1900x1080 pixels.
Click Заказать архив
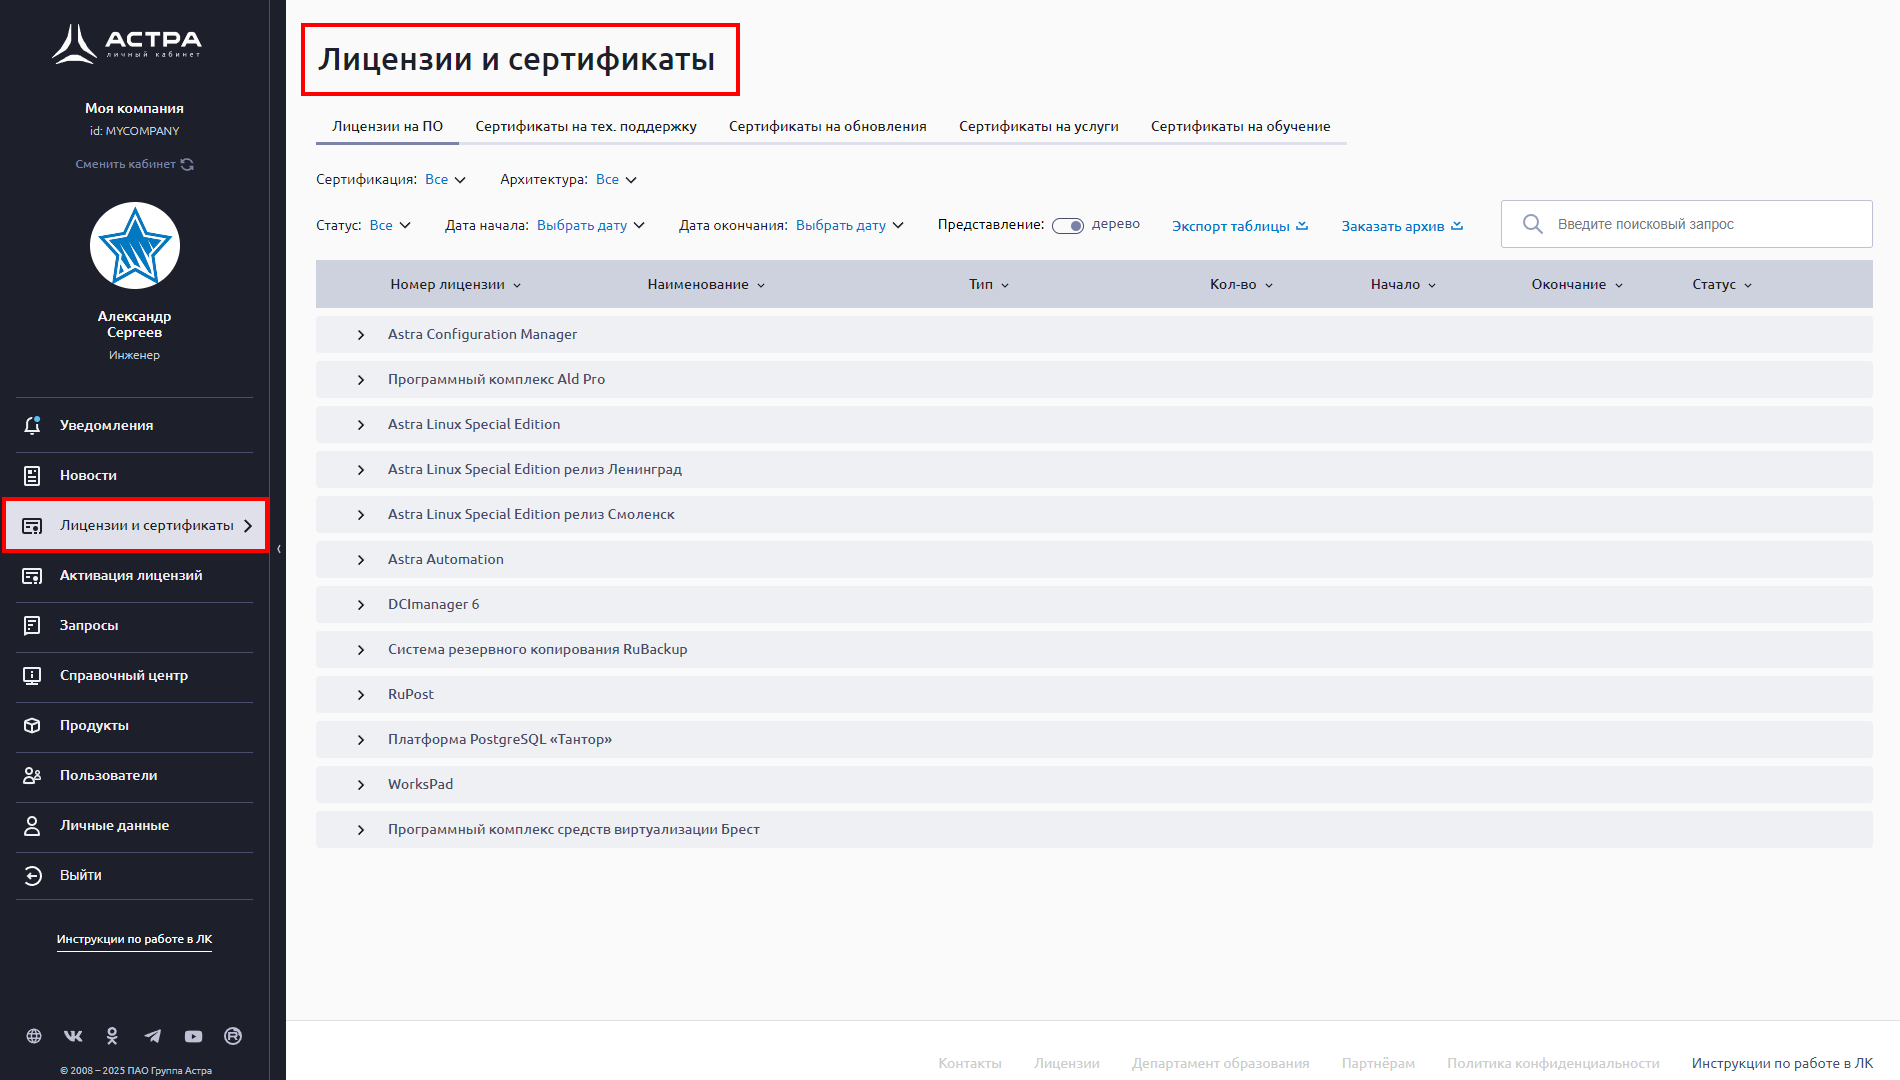point(1402,226)
